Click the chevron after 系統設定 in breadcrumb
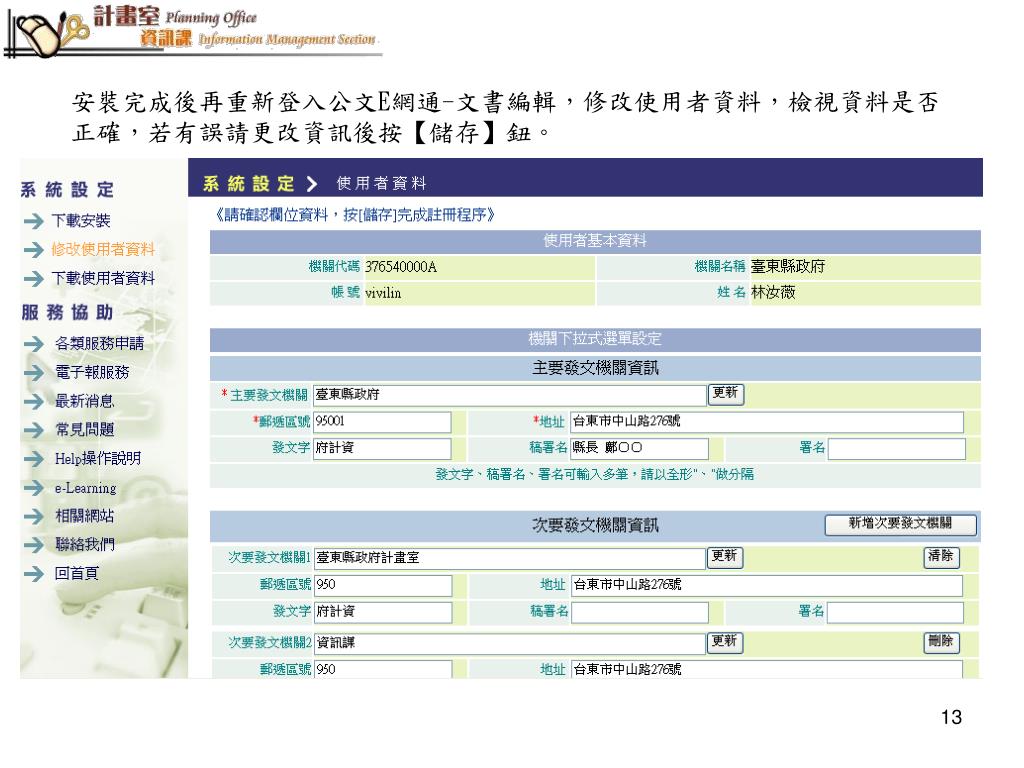This screenshot has height=768, width=1024. point(312,184)
